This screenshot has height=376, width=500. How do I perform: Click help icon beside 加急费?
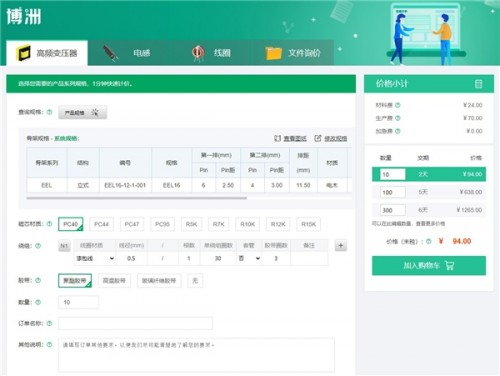point(397,131)
